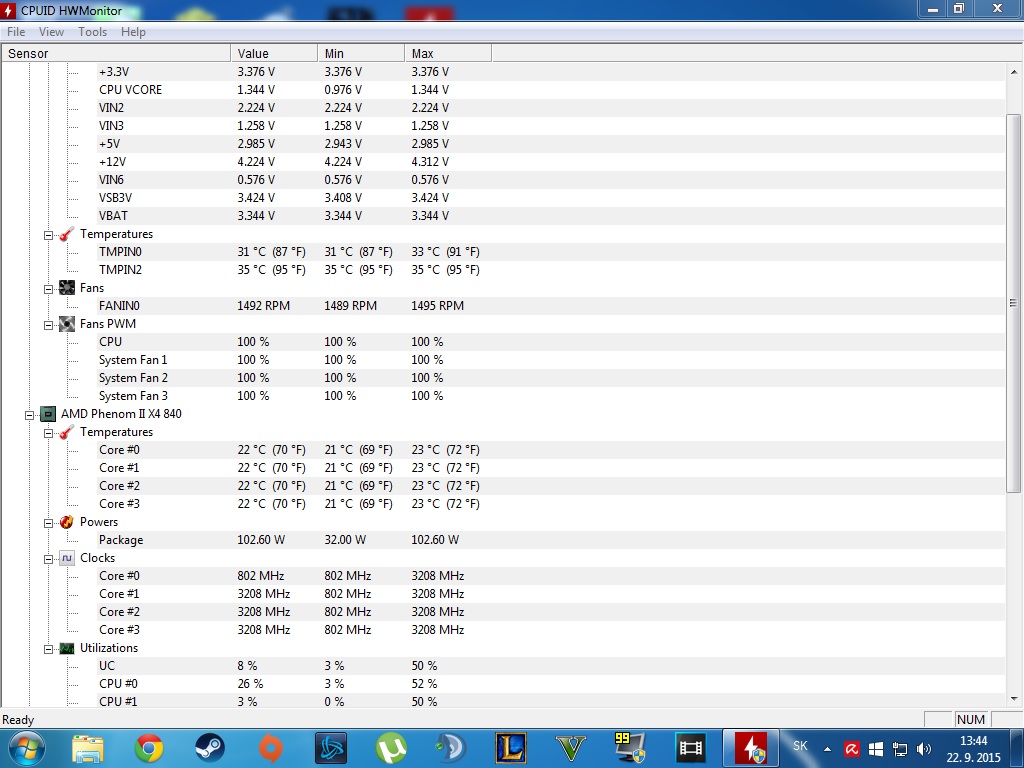Click the Max column header
Screen dimensions: 1024x768
[448, 54]
